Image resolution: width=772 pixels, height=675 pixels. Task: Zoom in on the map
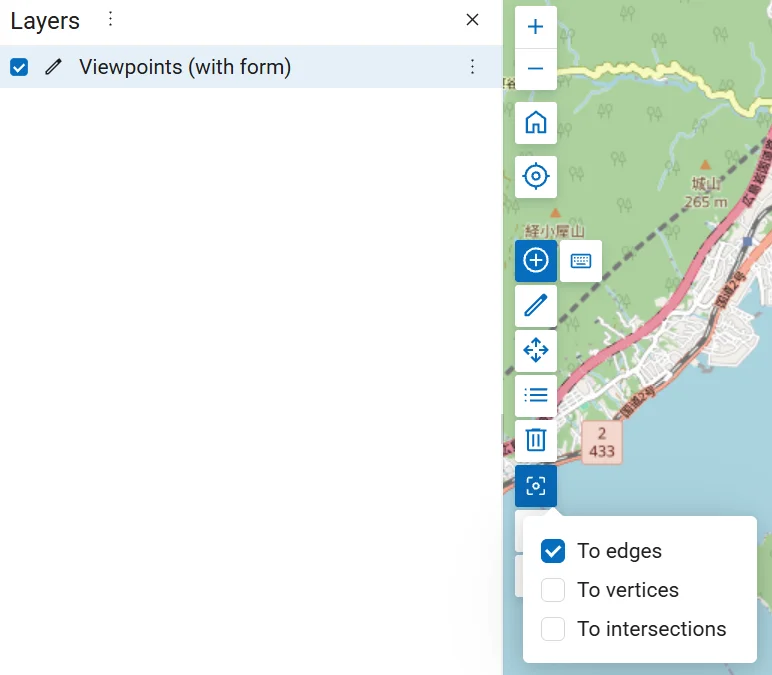click(536, 27)
